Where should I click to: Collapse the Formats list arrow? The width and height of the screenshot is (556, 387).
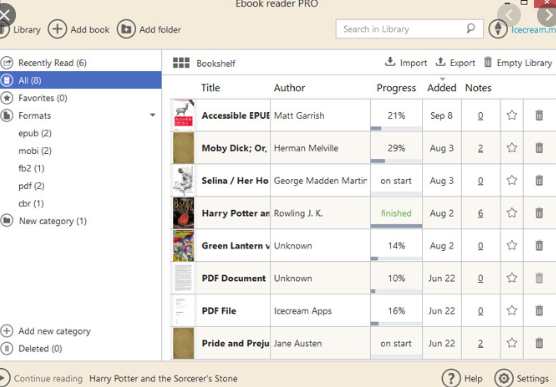pos(152,115)
